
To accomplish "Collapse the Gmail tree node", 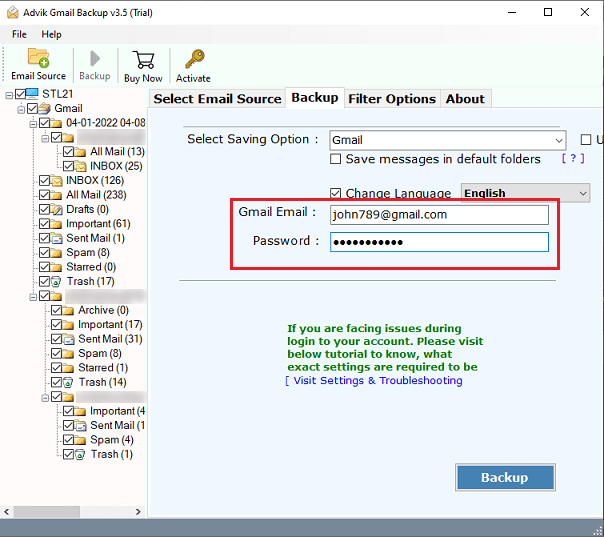I will click(x=21, y=110).
